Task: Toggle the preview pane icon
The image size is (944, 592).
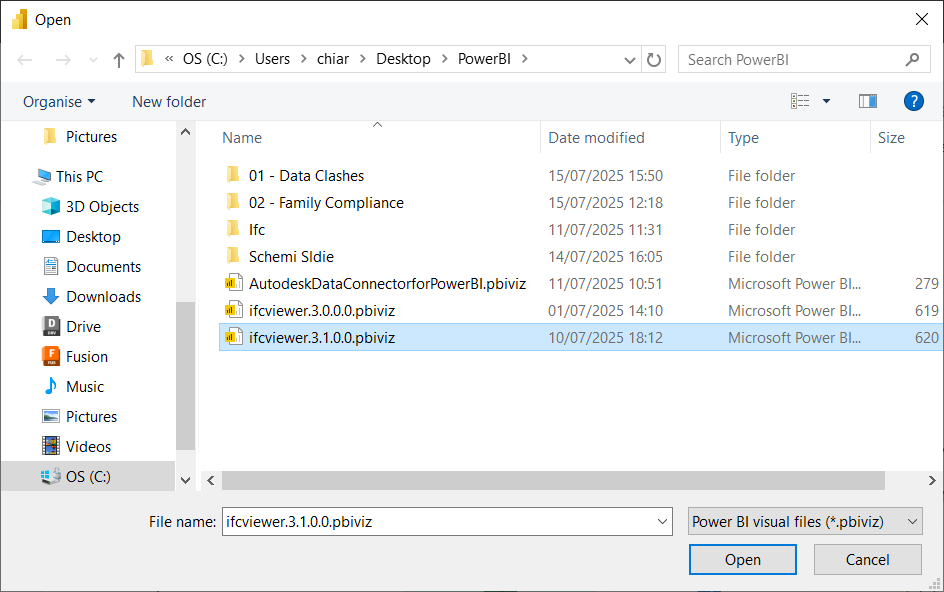Action: pyautogui.click(x=867, y=101)
